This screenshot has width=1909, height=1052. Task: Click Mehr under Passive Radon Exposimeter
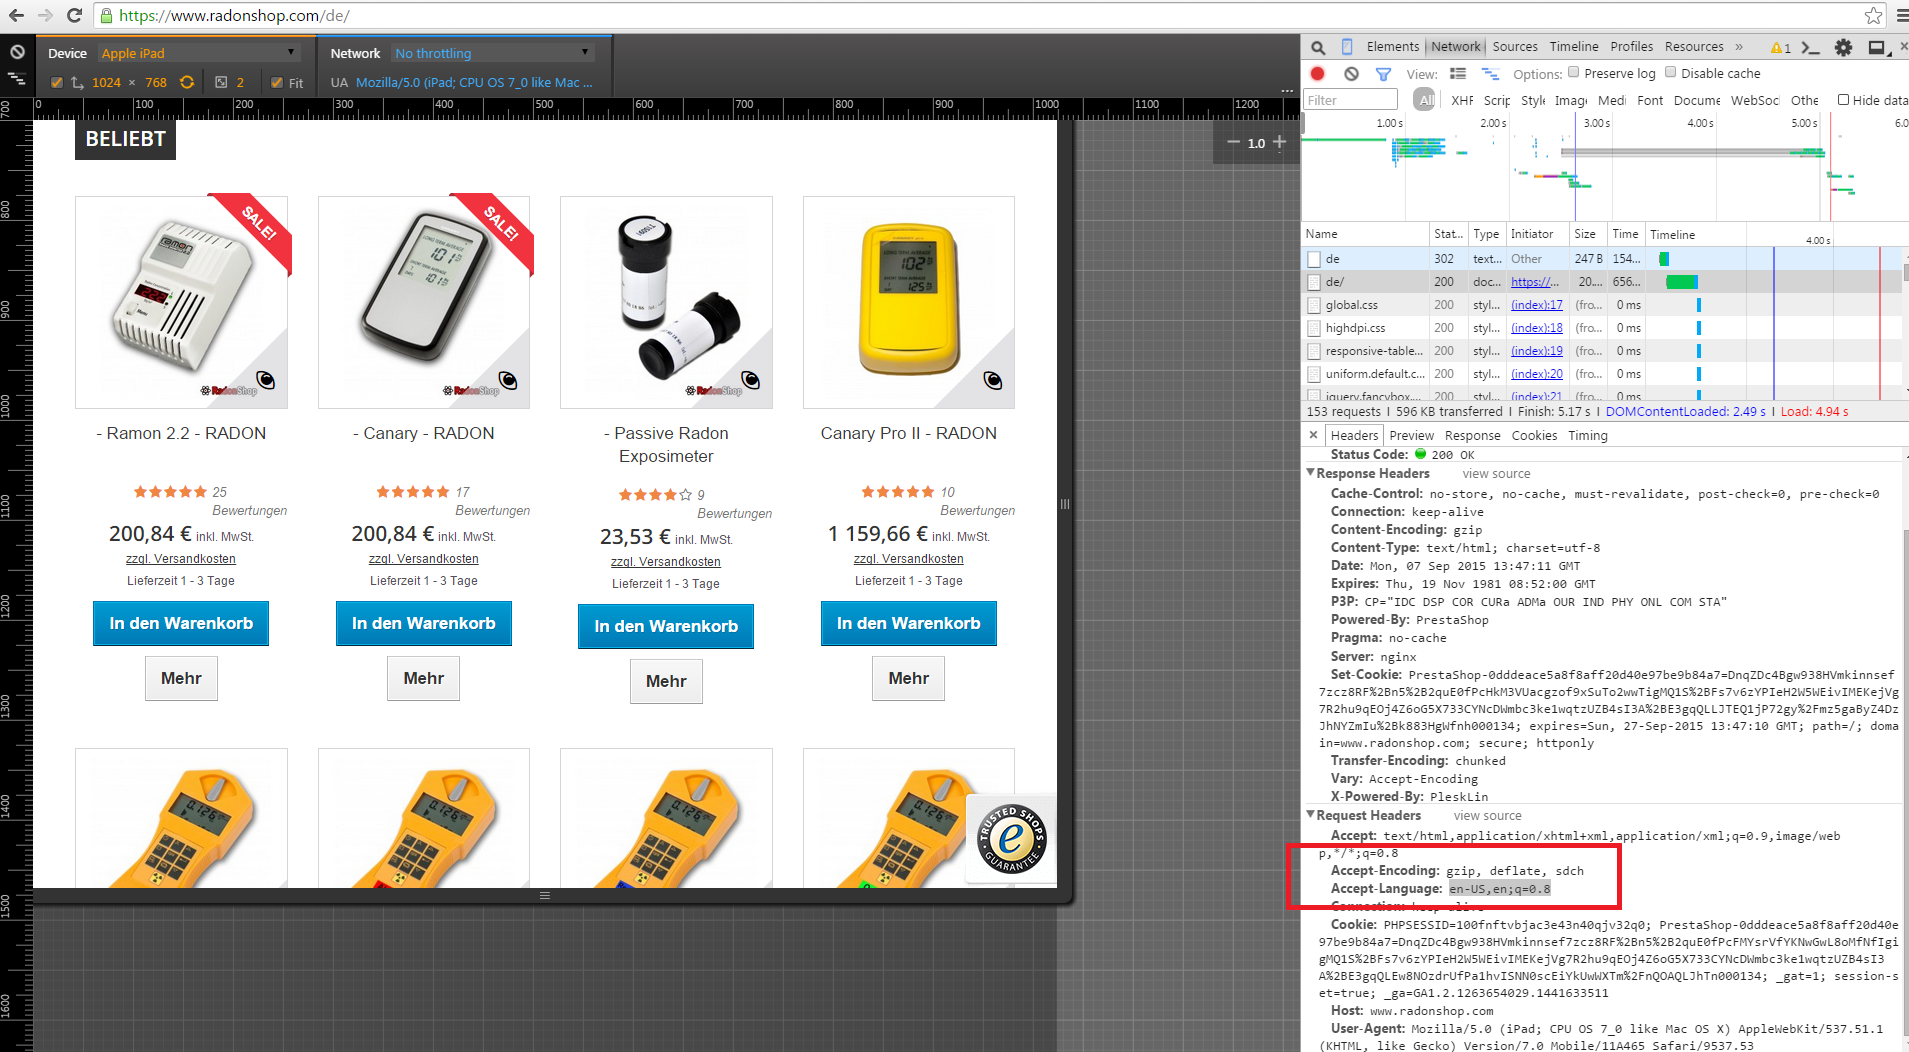point(666,681)
